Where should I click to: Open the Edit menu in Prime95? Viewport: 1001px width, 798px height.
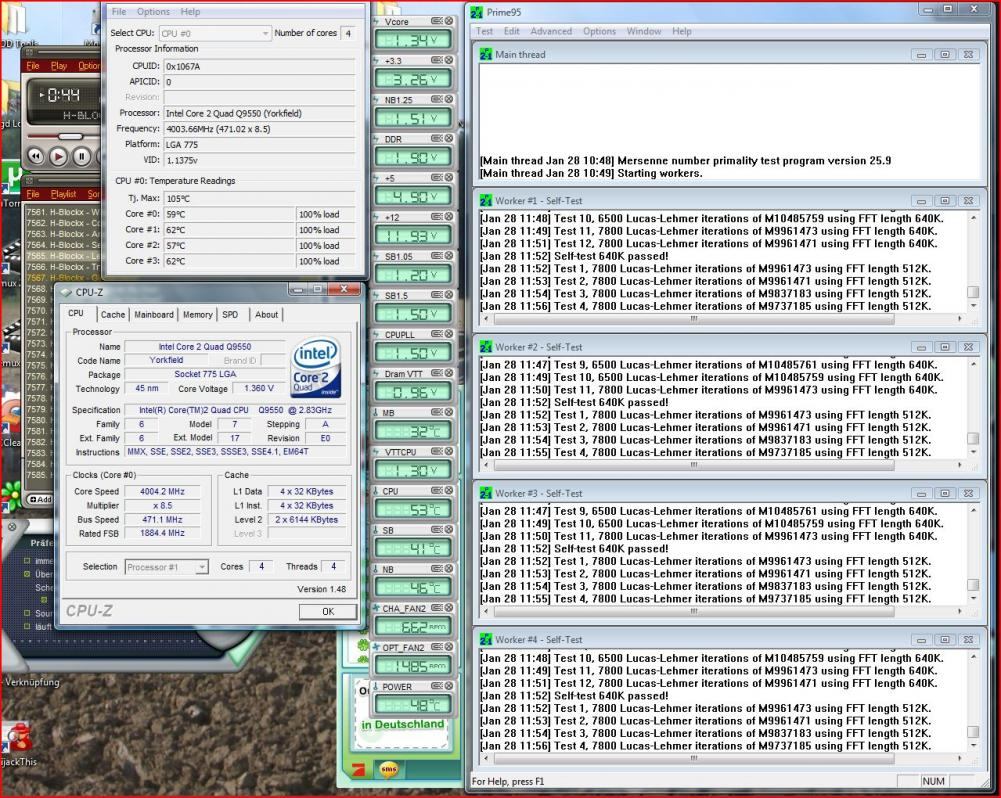click(x=511, y=31)
